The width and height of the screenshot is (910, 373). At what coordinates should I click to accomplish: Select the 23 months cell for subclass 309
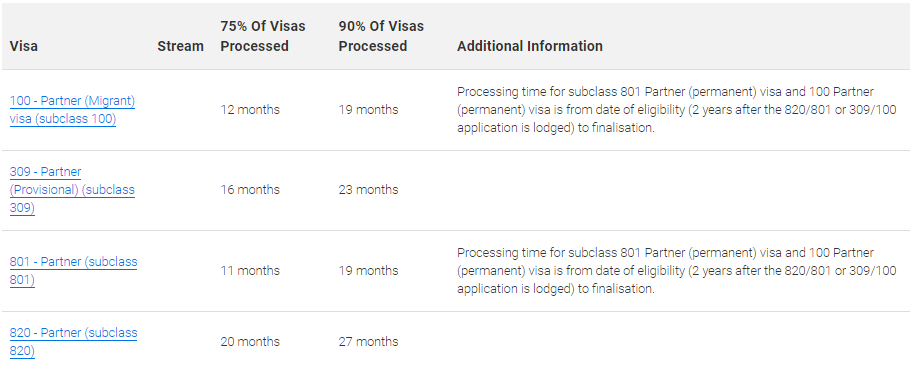[x=369, y=190]
